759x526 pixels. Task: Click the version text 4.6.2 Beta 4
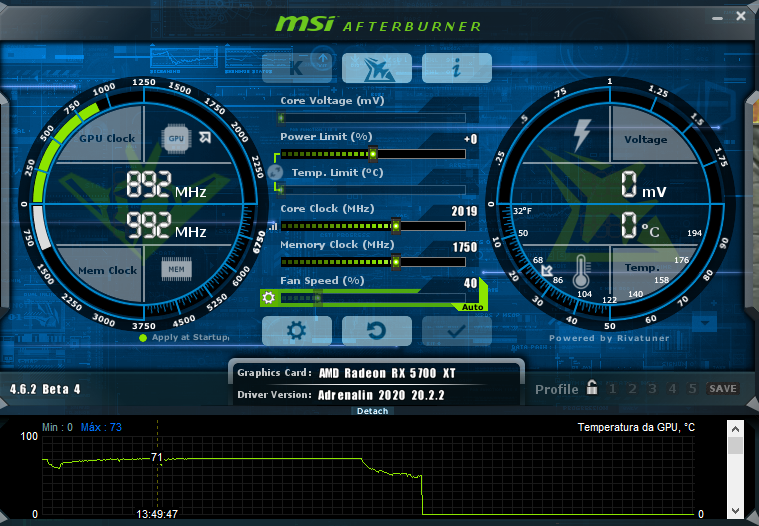pyautogui.click(x=45, y=389)
